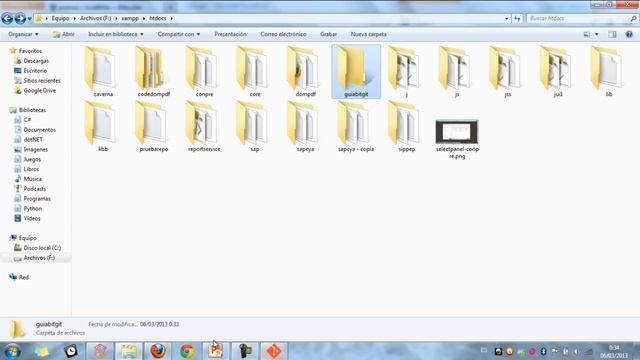640x360 pixels.
Task: Select the jui1 folder
Action: pos(558,71)
